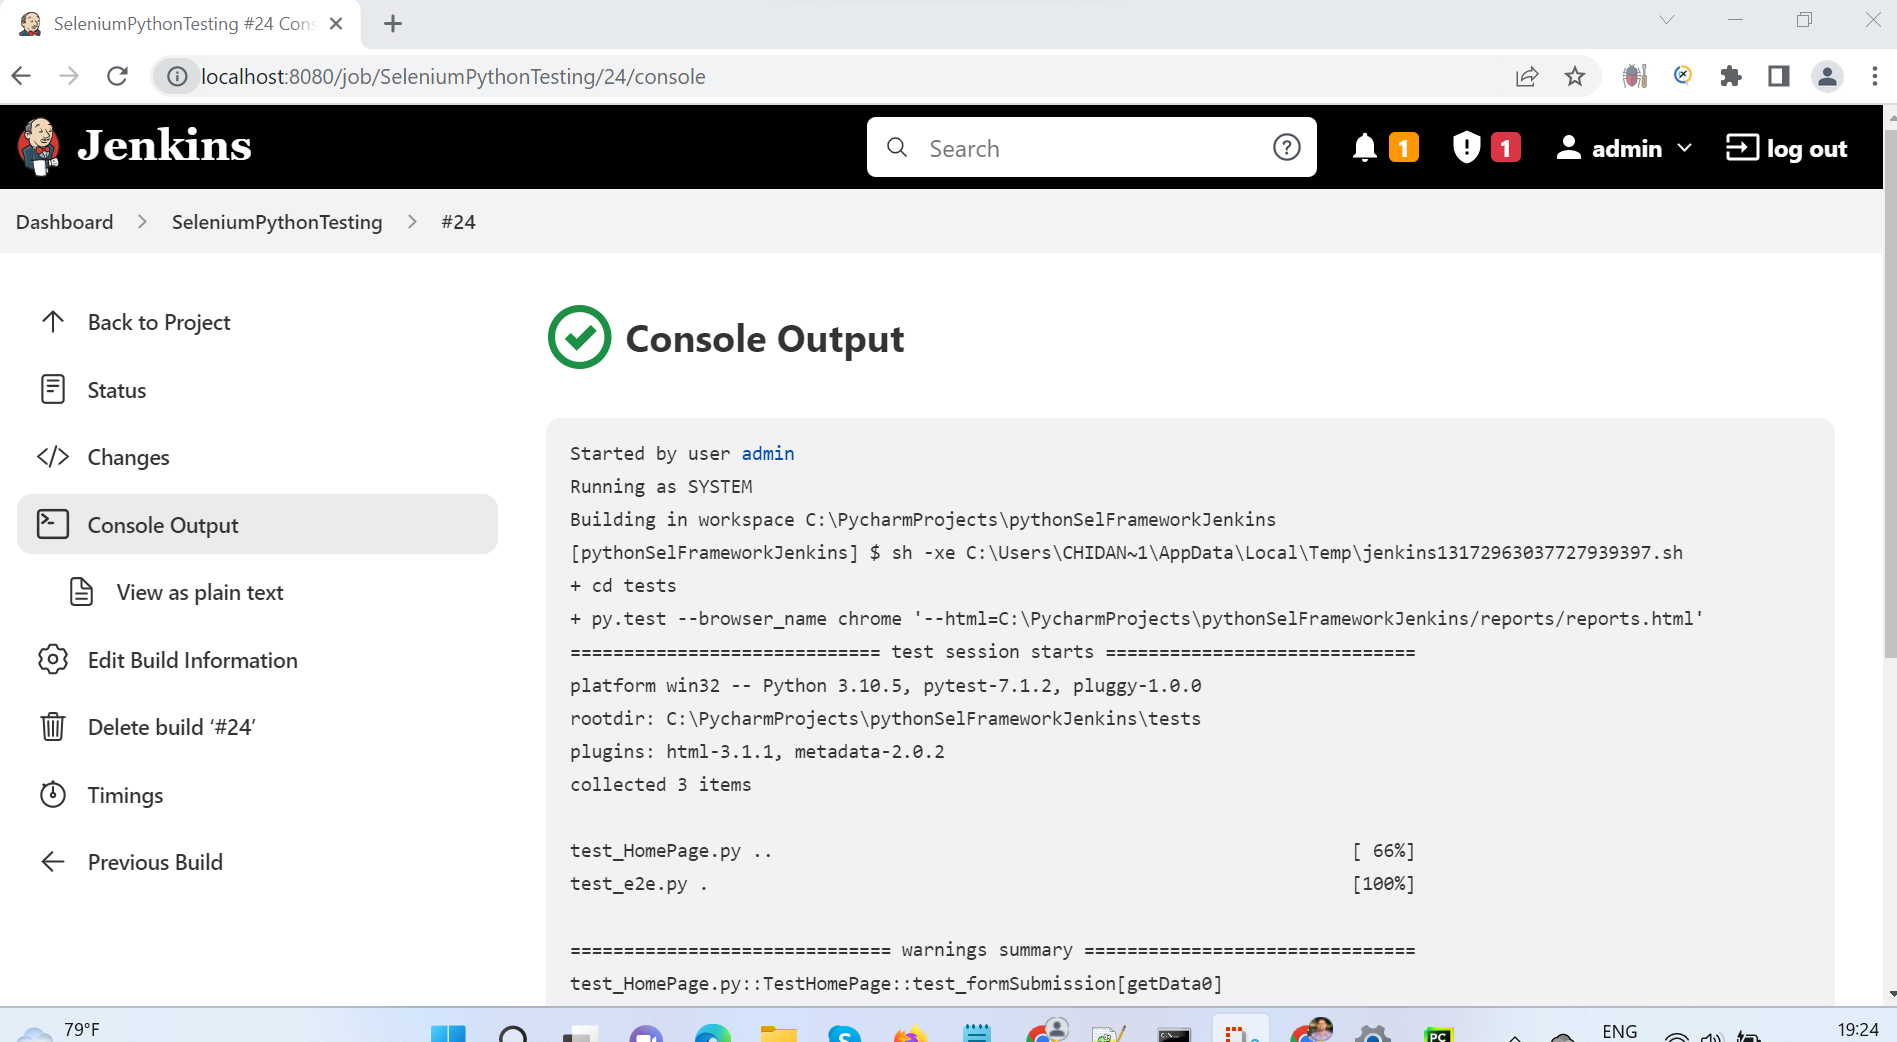Open the Chrome profile avatar icon
1897x1042 pixels.
click(1827, 76)
